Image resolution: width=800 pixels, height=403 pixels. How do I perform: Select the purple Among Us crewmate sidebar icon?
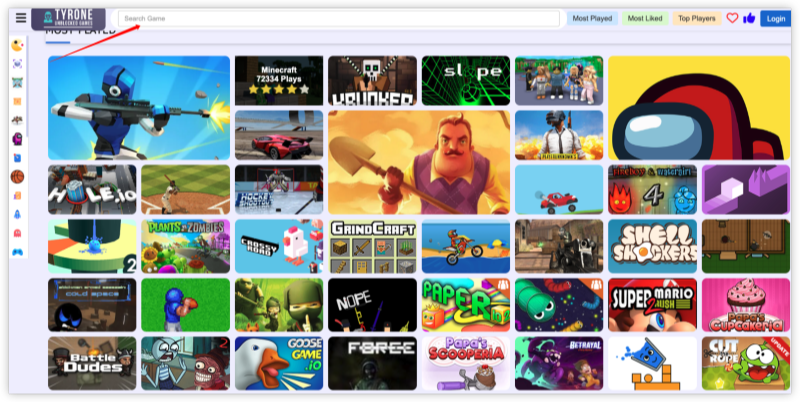pos(17,138)
